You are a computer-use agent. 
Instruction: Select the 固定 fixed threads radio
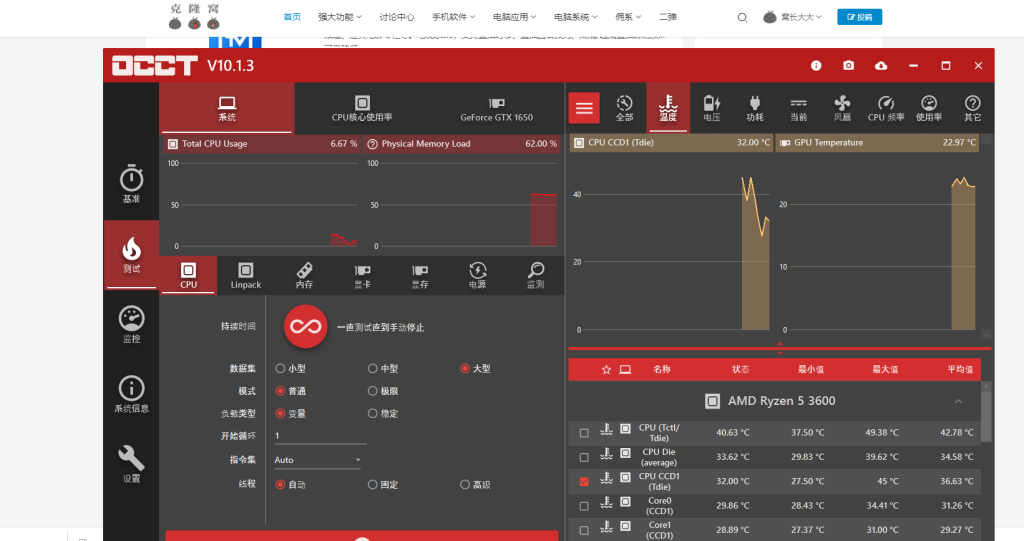point(372,484)
